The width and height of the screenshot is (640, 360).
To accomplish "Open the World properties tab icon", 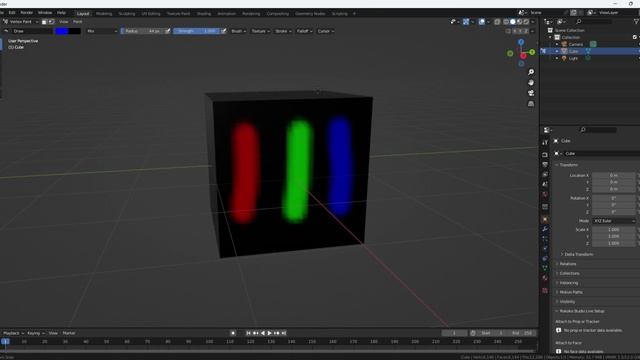I will tap(545, 194).
